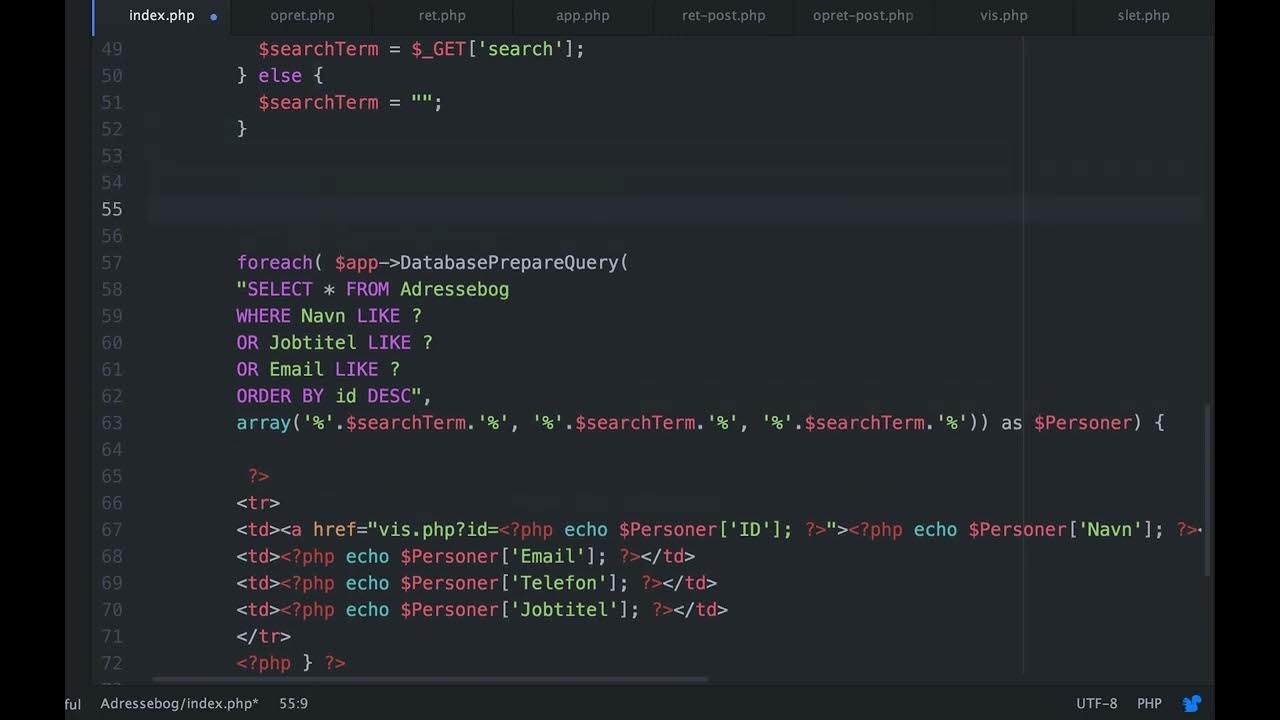Click the 55:9 line and column indicator
The width and height of the screenshot is (1280, 720).
point(293,703)
